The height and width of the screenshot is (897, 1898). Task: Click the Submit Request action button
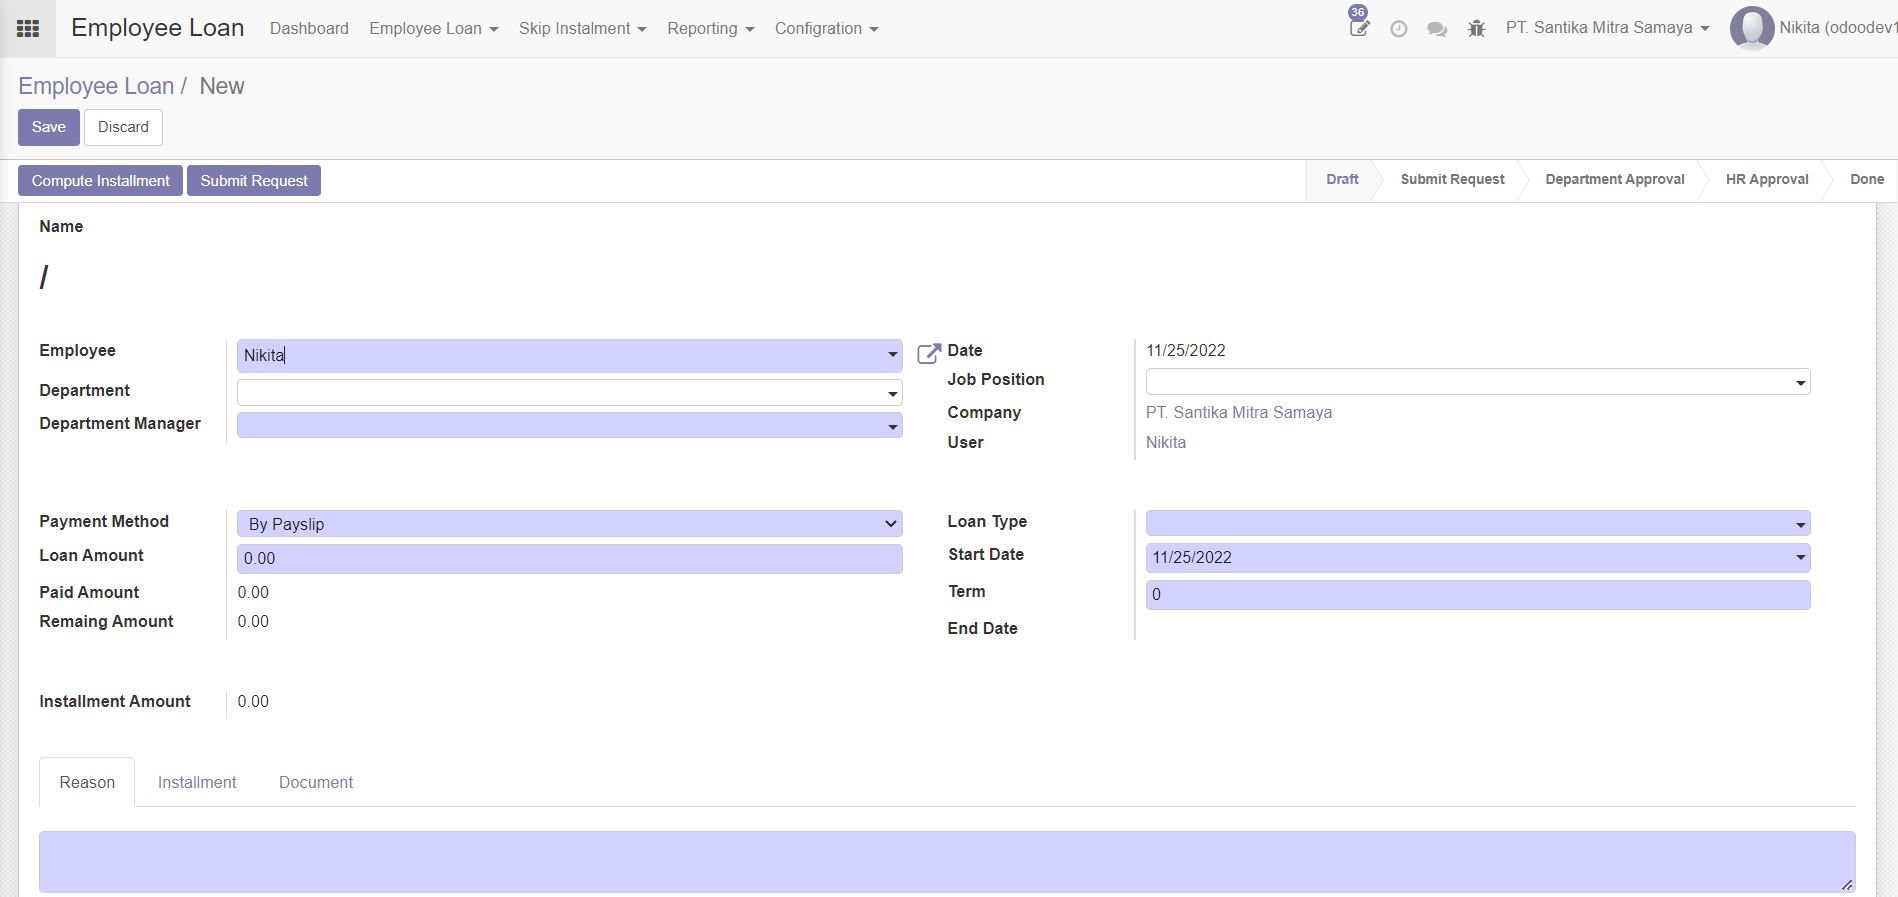254,180
